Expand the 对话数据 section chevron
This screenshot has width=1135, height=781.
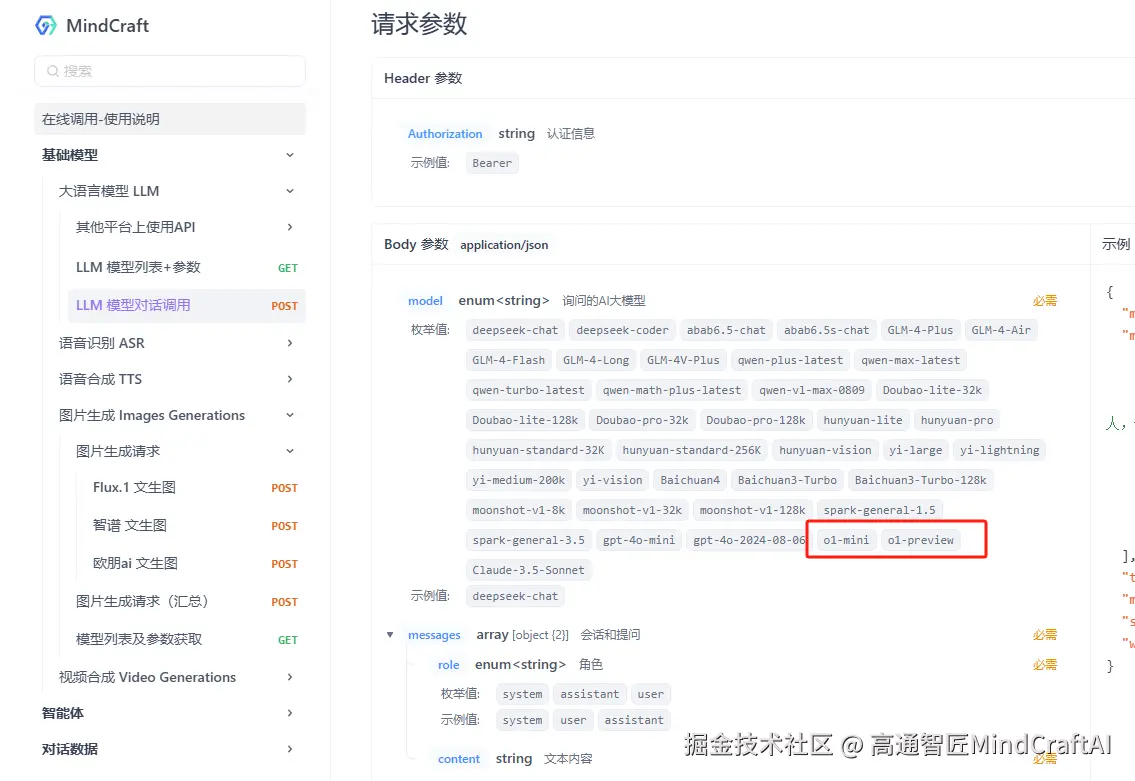[x=290, y=749]
